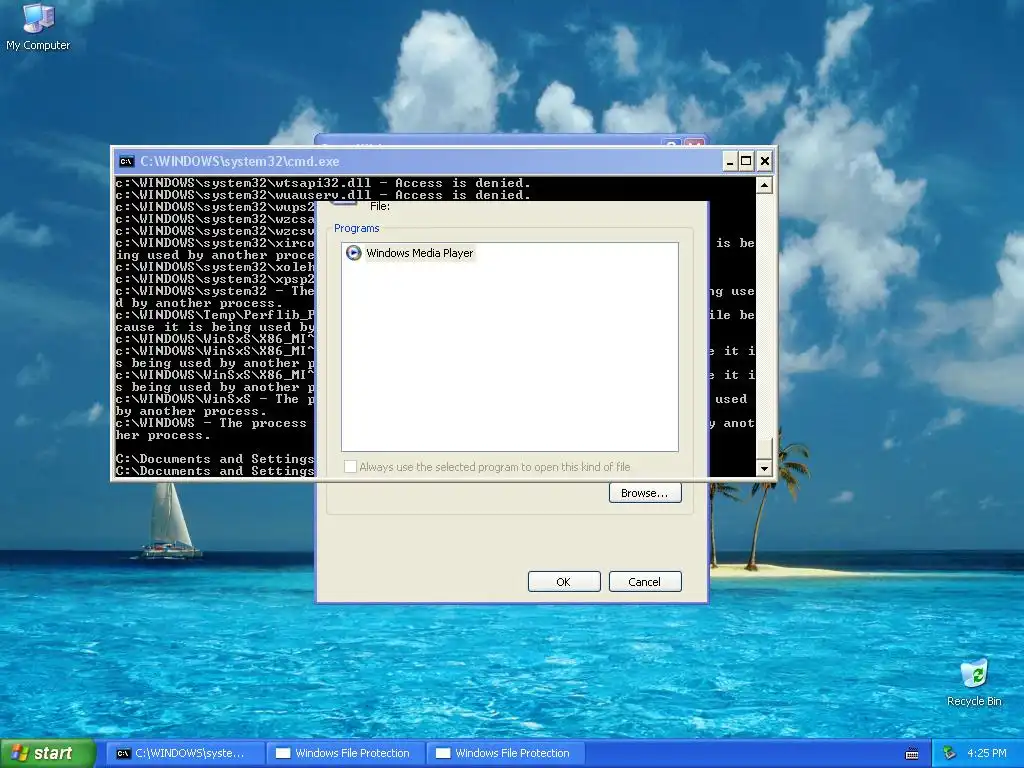Minimize the cmd.exe window
Viewport: 1024px width, 768px height.
(x=730, y=161)
